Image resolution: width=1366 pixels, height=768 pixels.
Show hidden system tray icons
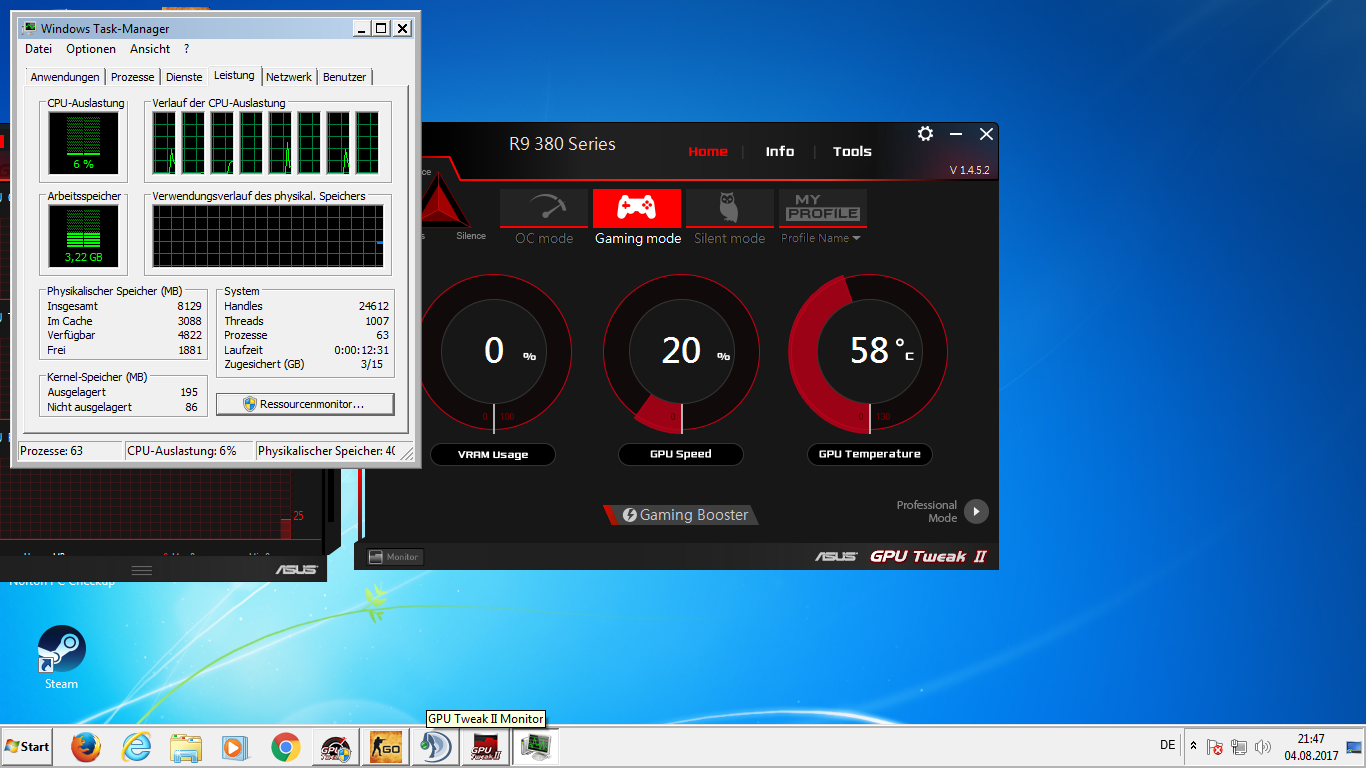[1192, 746]
